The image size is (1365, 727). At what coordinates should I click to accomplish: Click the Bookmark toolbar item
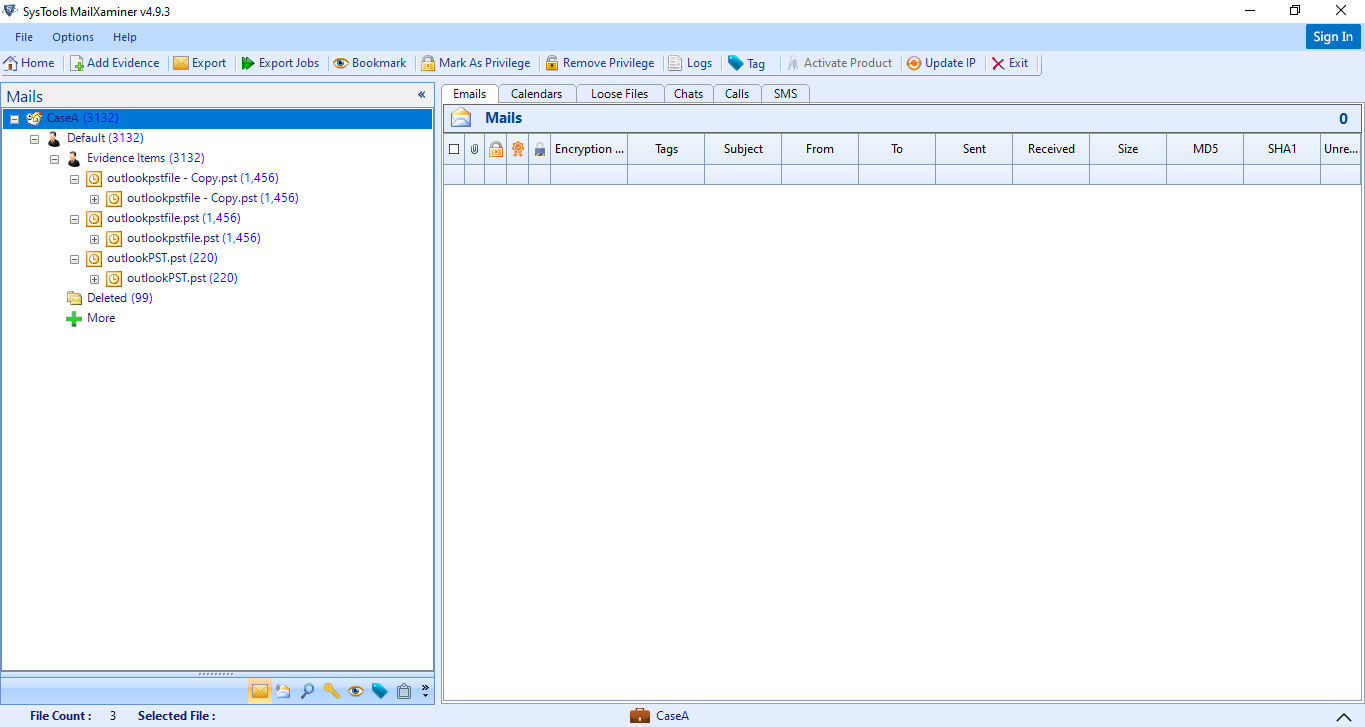[370, 63]
